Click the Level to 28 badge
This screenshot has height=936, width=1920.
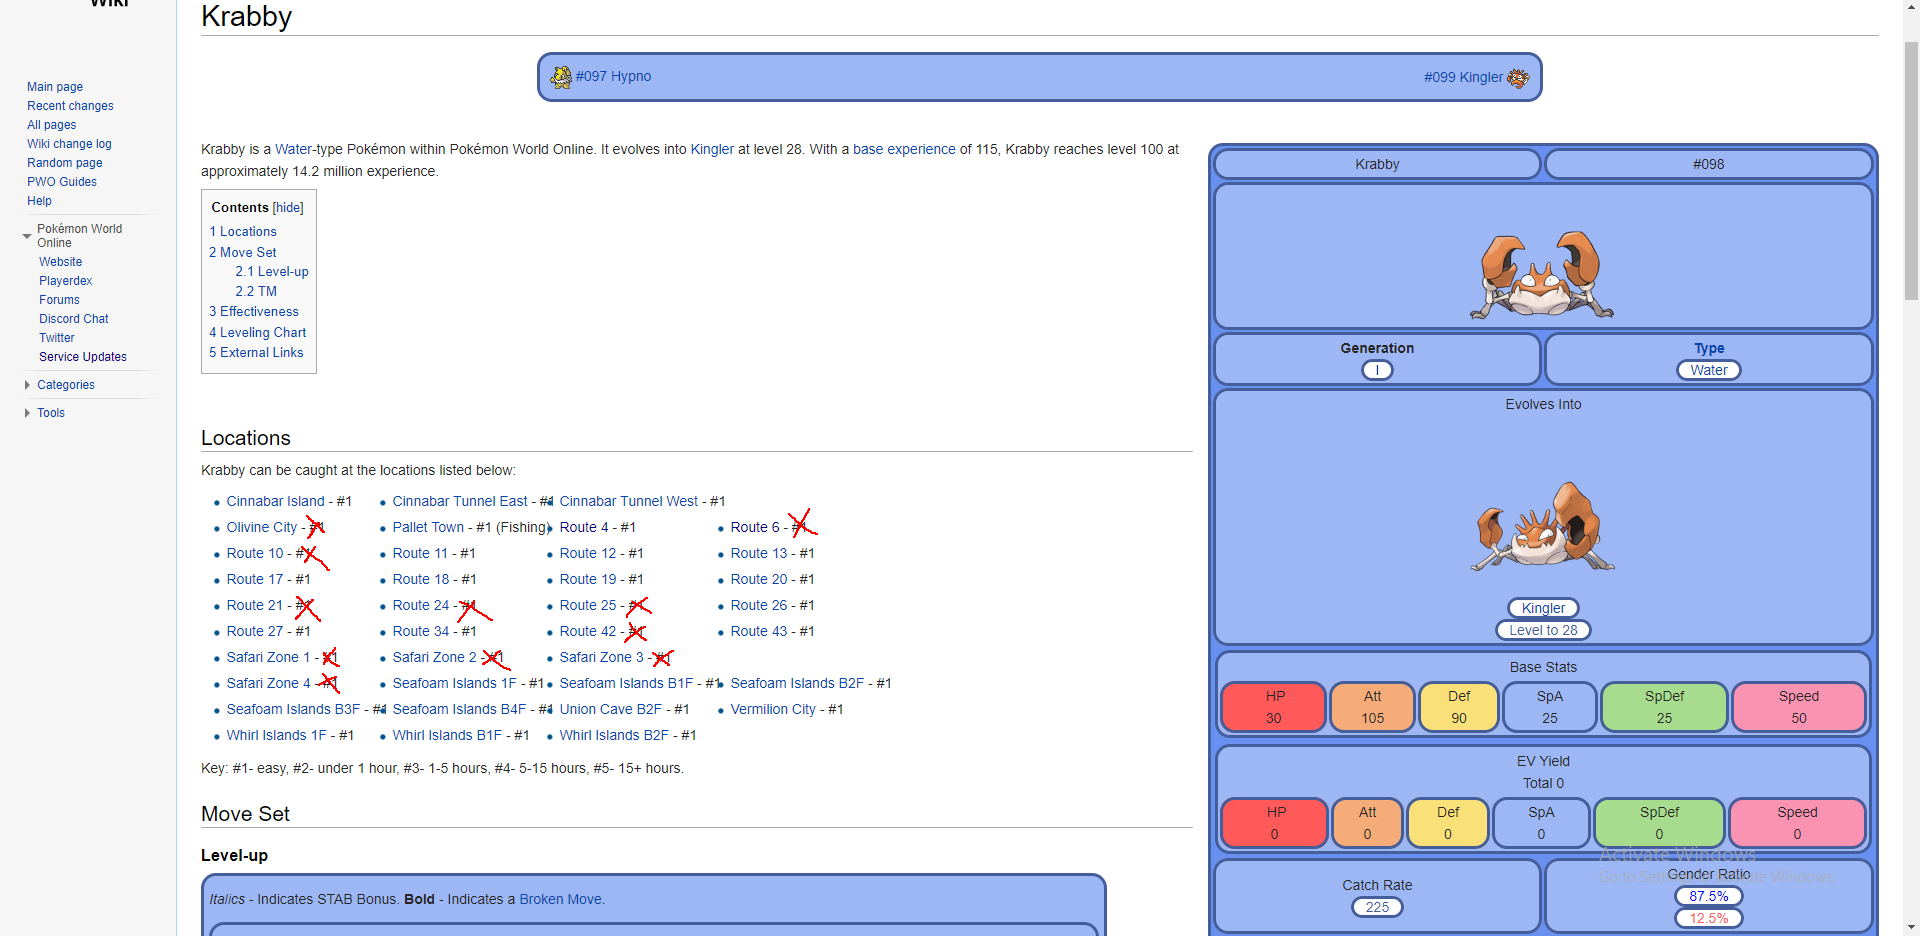pyautogui.click(x=1543, y=630)
